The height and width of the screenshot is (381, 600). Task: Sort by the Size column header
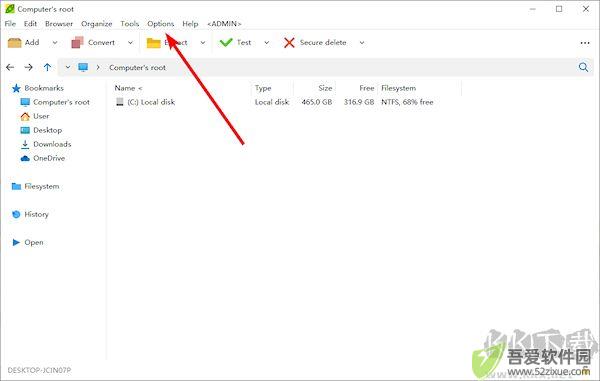(325, 88)
